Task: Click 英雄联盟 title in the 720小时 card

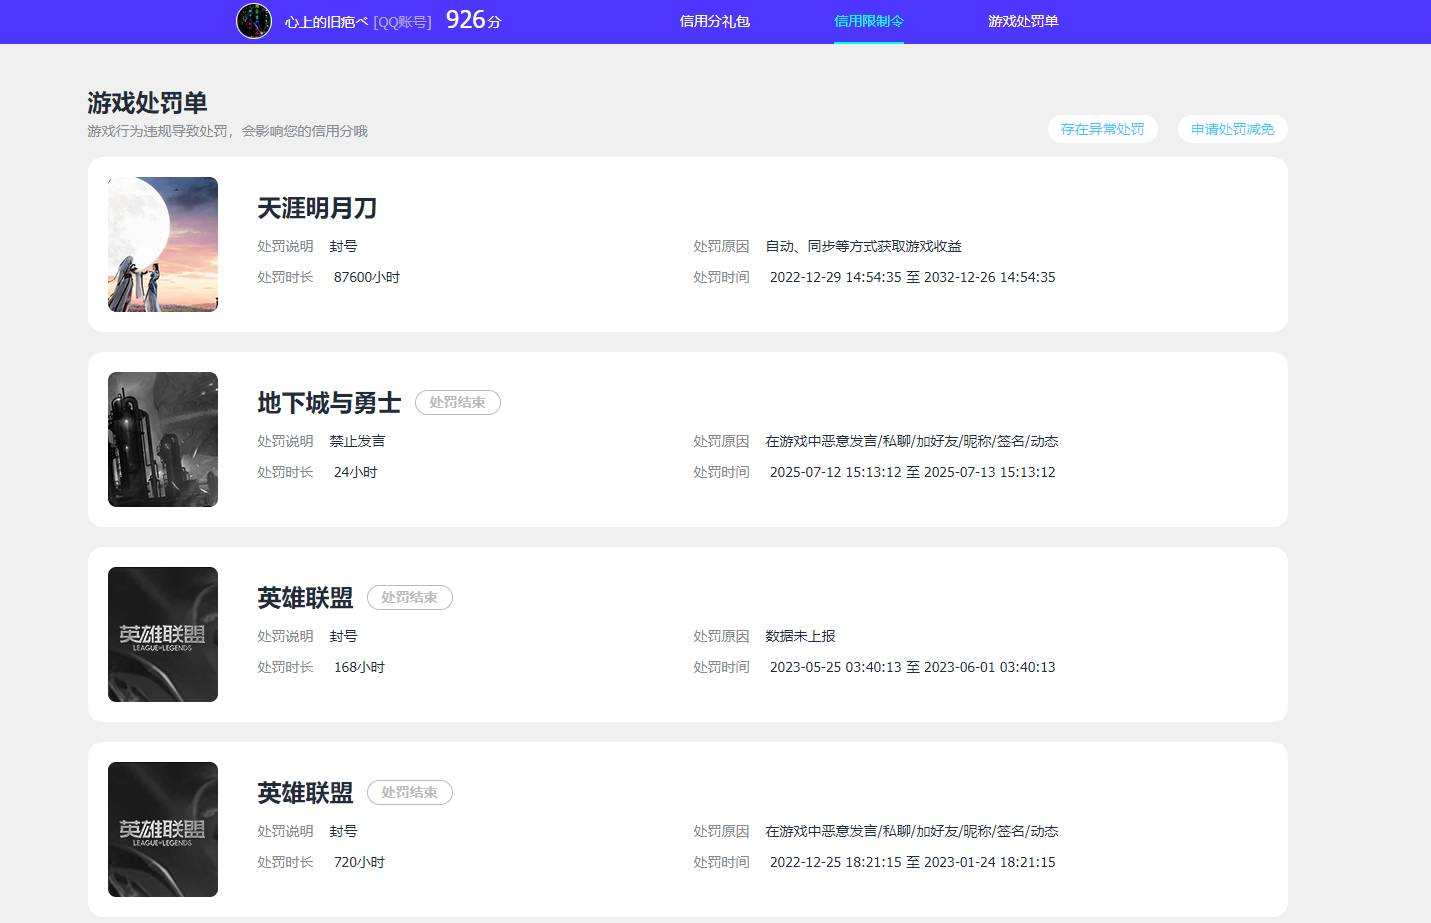Action: click(x=305, y=793)
